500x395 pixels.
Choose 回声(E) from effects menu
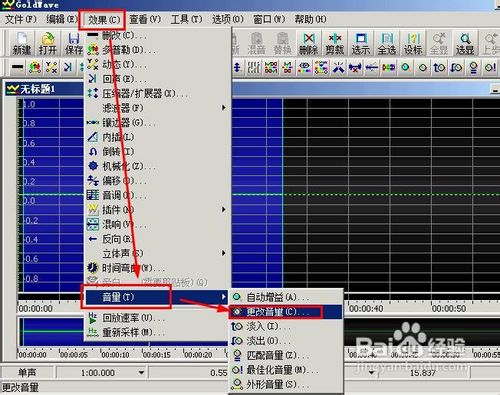tap(157, 79)
